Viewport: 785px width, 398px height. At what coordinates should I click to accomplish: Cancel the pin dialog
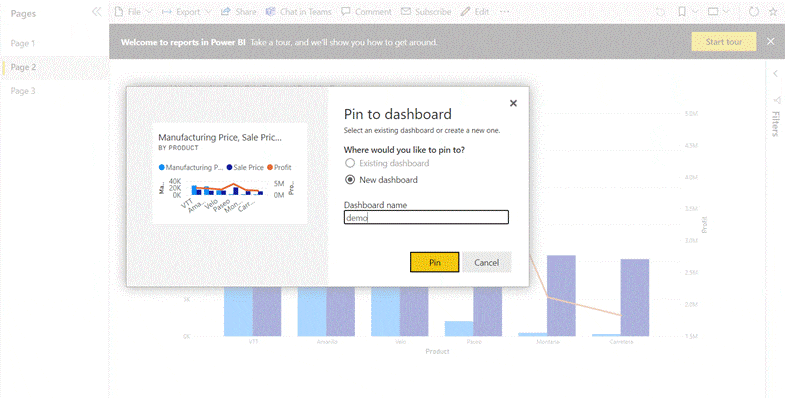[487, 262]
